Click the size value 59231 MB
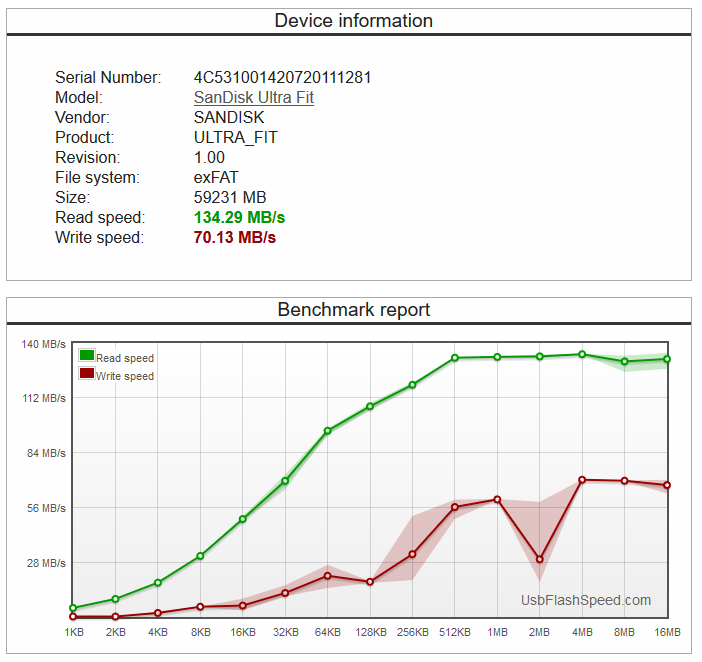The width and height of the screenshot is (702, 662). [x=230, y=197]
